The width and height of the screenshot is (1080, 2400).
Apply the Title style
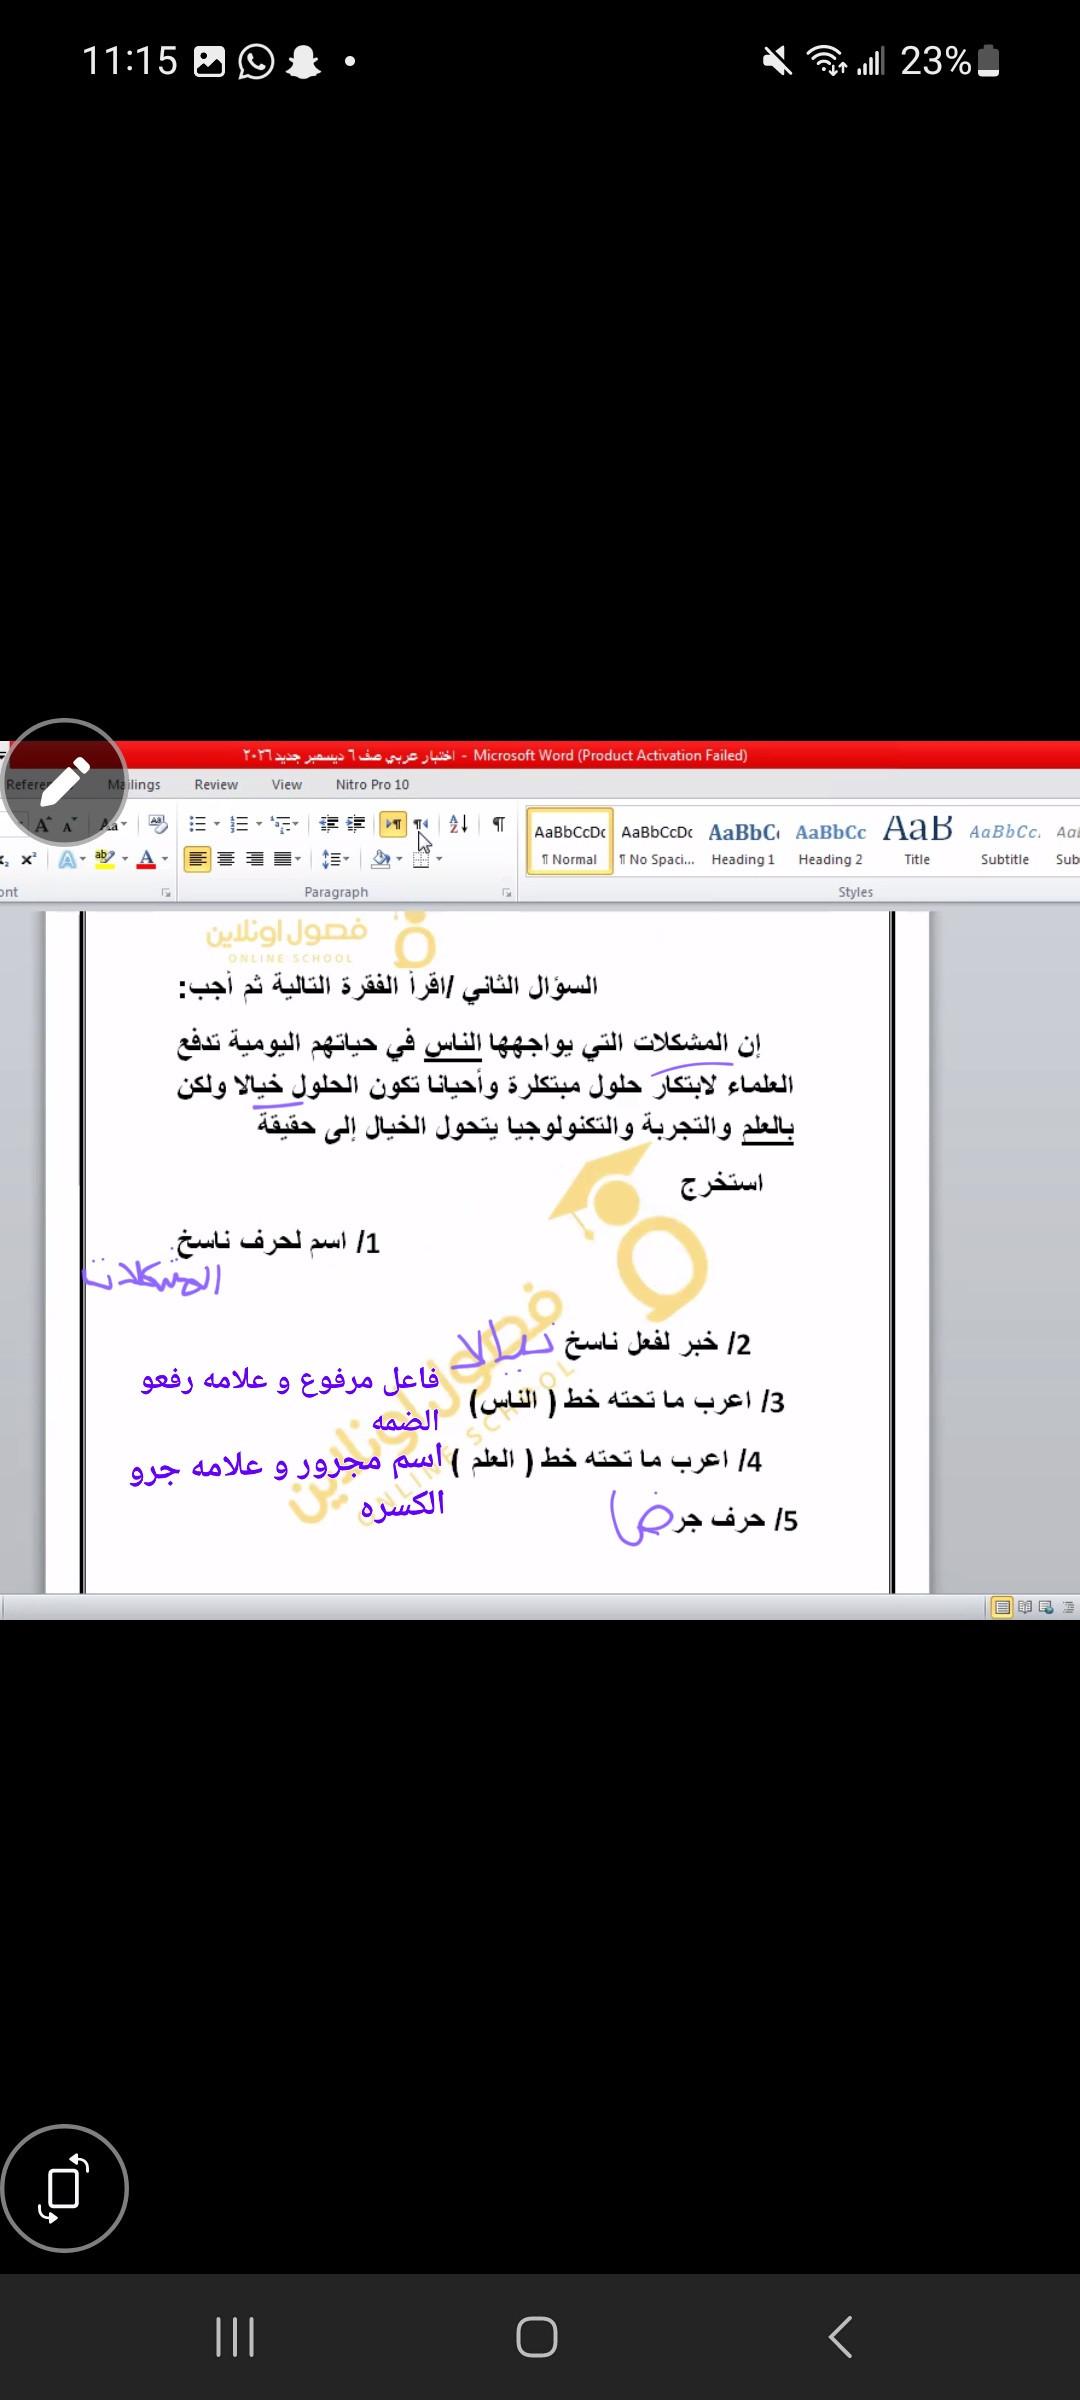pyautogui.click(x=917, y=842)
